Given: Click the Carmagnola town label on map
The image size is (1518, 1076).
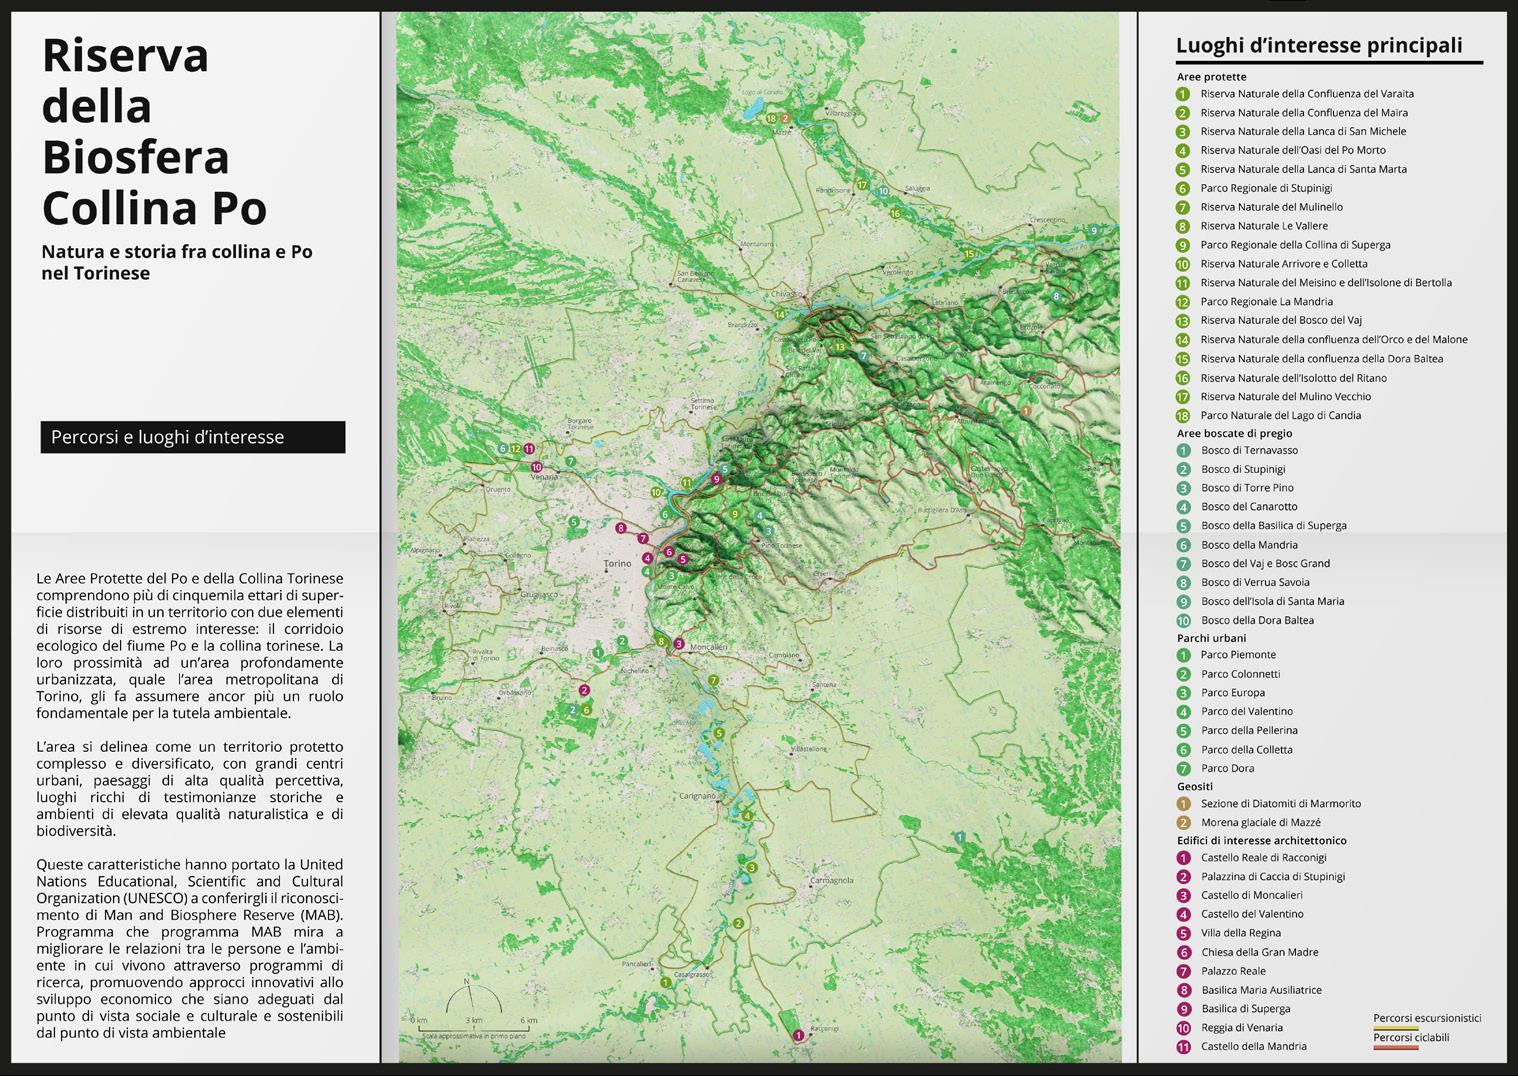Looking at the screenshot, I should [x=832, y=881].
